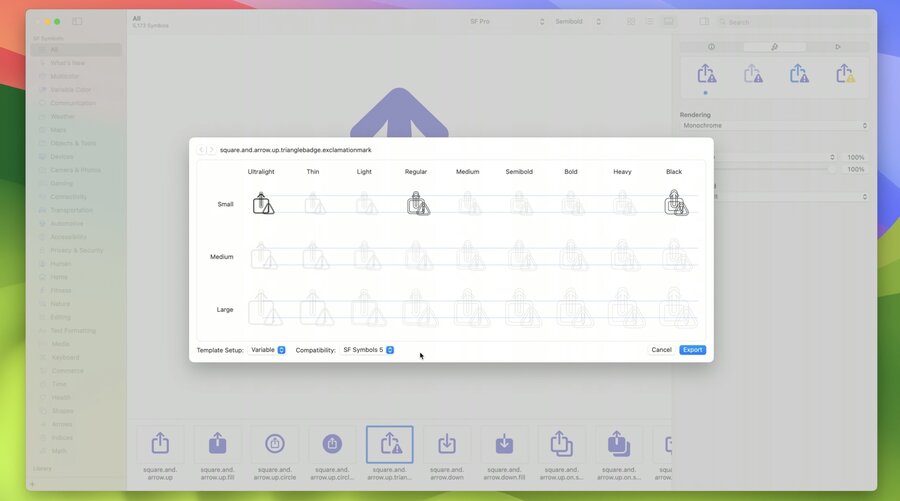The height and width of the screenshot is (501, 900).
Task: Click the add plus button below sidebar
Action: pyautogui.click(x=32, y=484)
